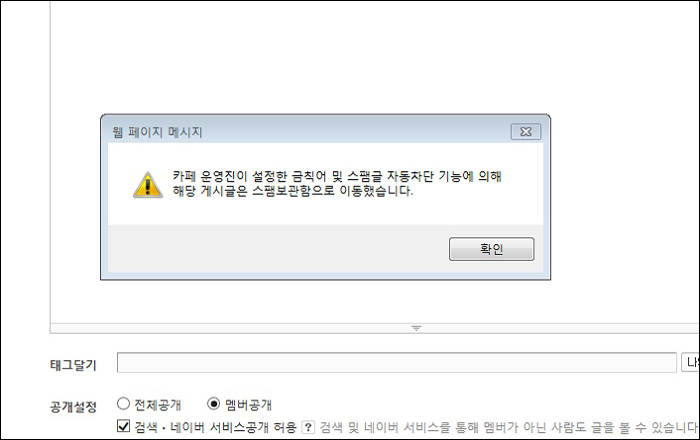The width and height of the screenshot is (700, 440).
Task: Close the 웹 페이지 메시지 dialog
Action: pos(526,132)
